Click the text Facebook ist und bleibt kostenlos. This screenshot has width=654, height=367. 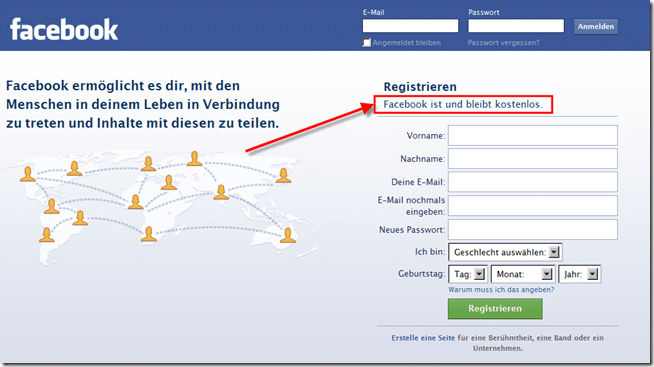click(463, 104)
